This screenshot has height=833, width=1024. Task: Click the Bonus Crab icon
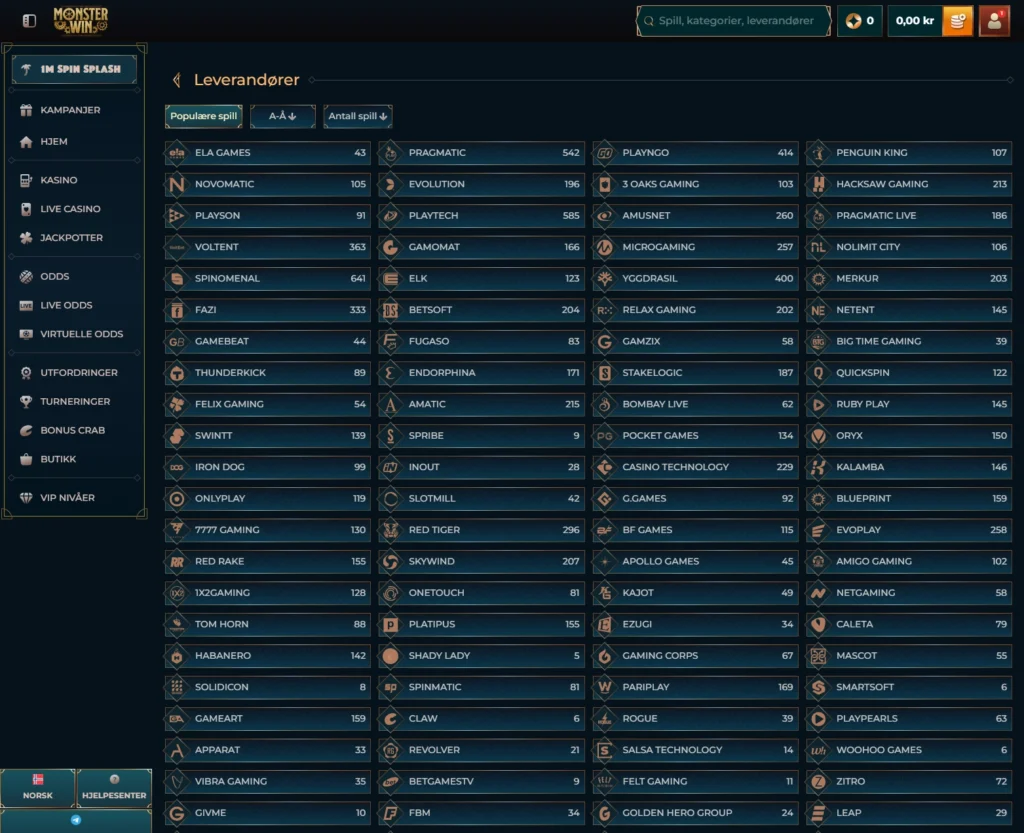(26, 430)
